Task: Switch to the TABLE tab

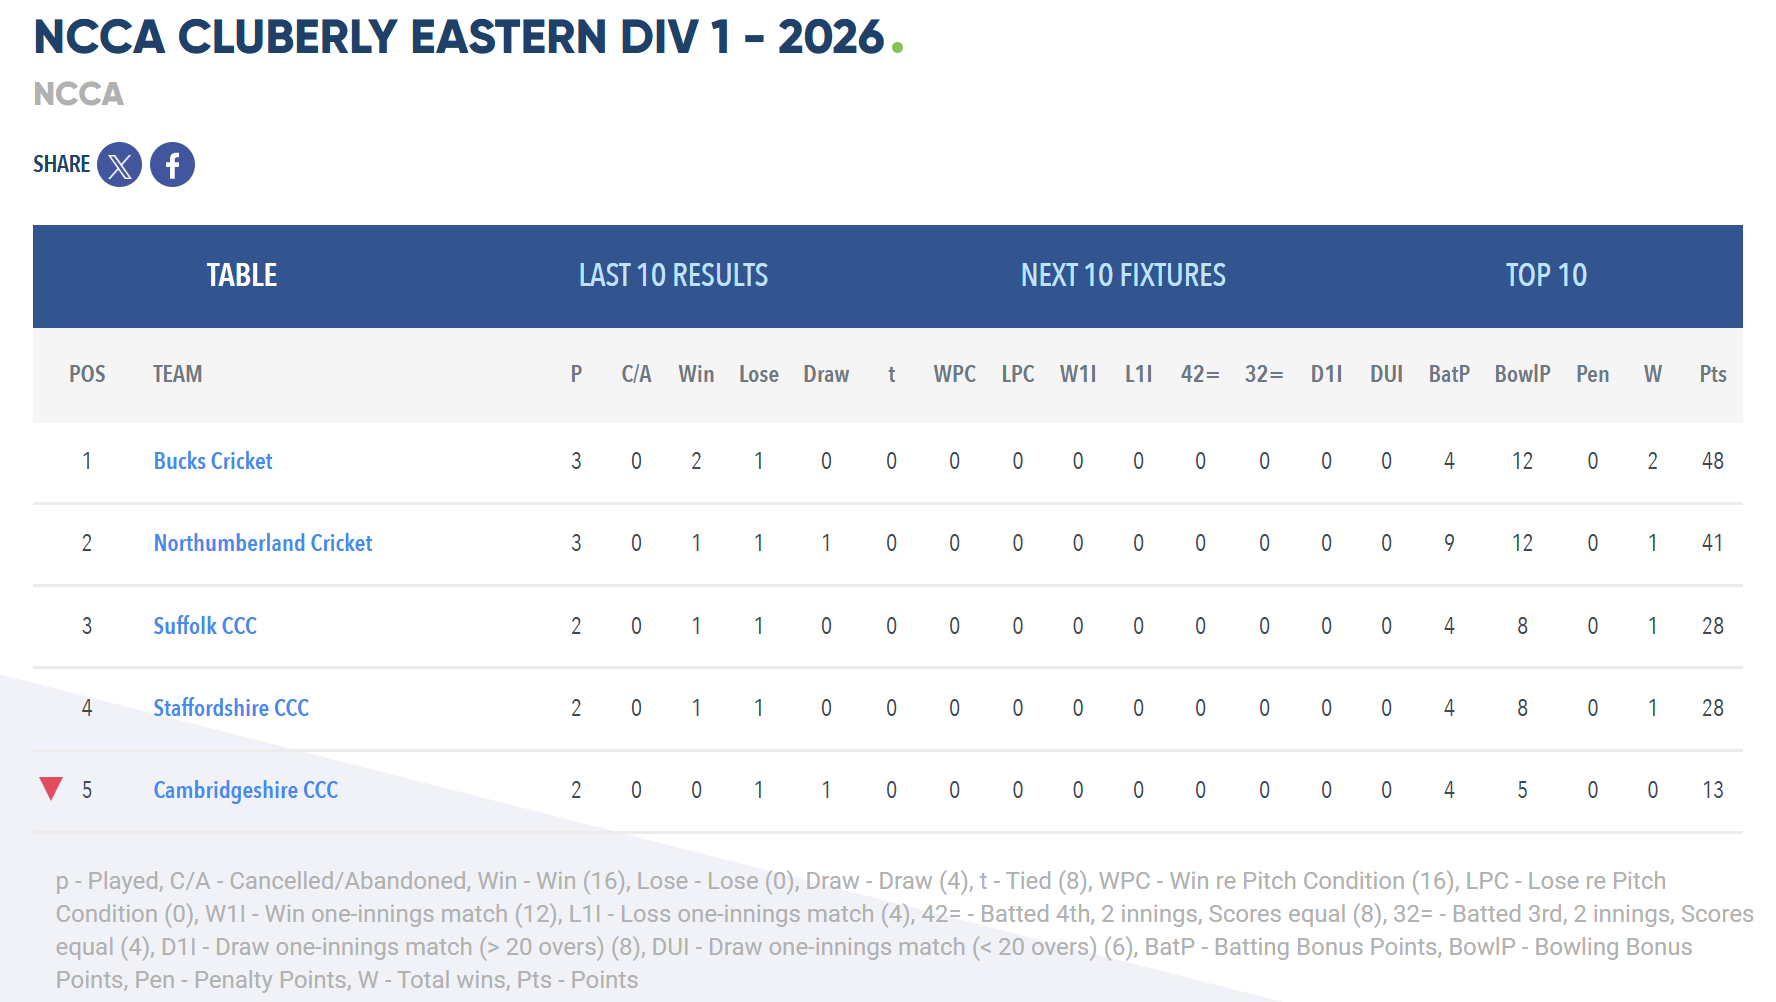Action: [242, 276]
